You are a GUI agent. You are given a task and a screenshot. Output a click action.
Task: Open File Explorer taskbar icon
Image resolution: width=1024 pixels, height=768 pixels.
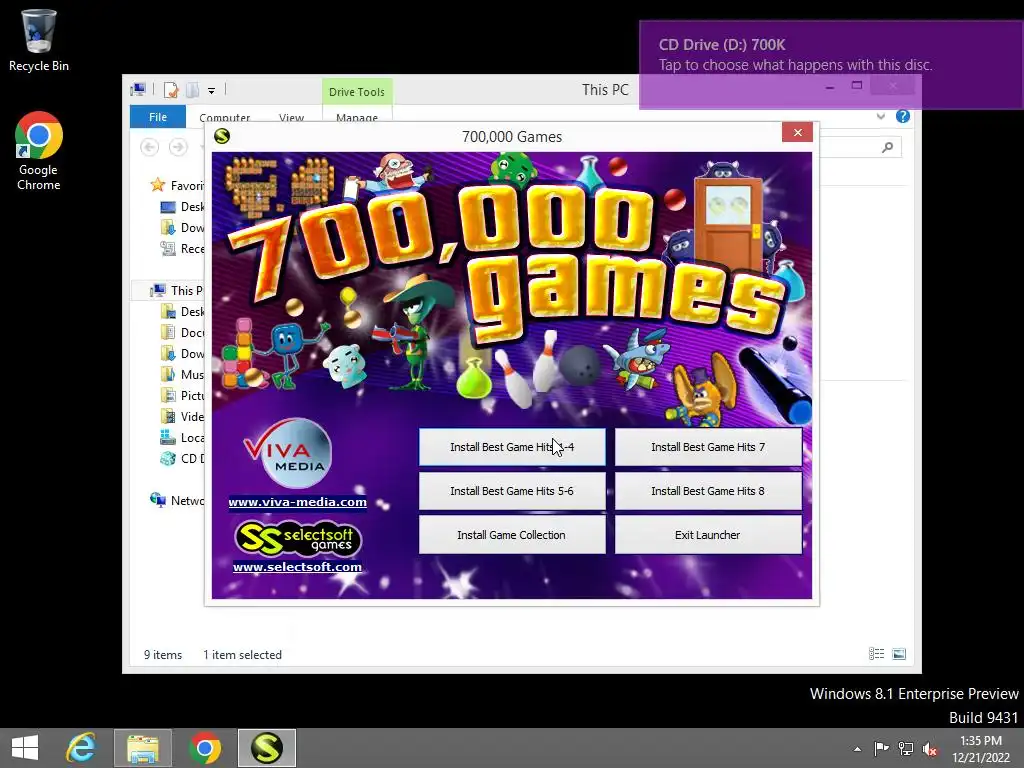pyautogui.click(x=143, y=748)
